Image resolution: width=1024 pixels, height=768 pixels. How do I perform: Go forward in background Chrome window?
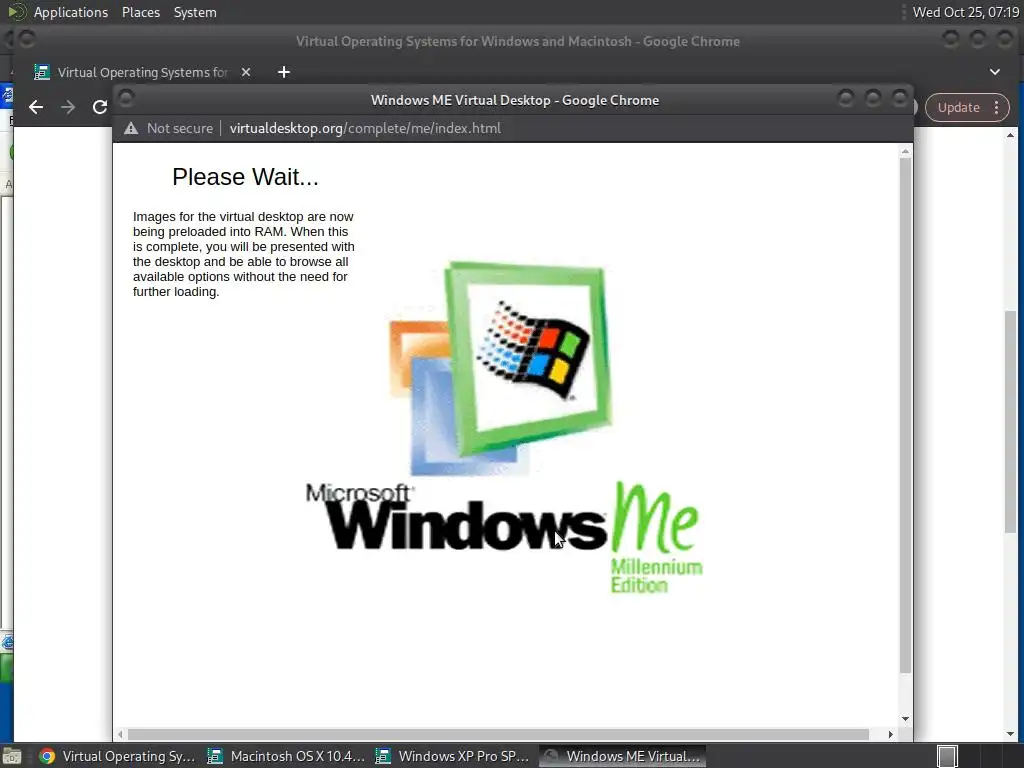coord(68,107)
